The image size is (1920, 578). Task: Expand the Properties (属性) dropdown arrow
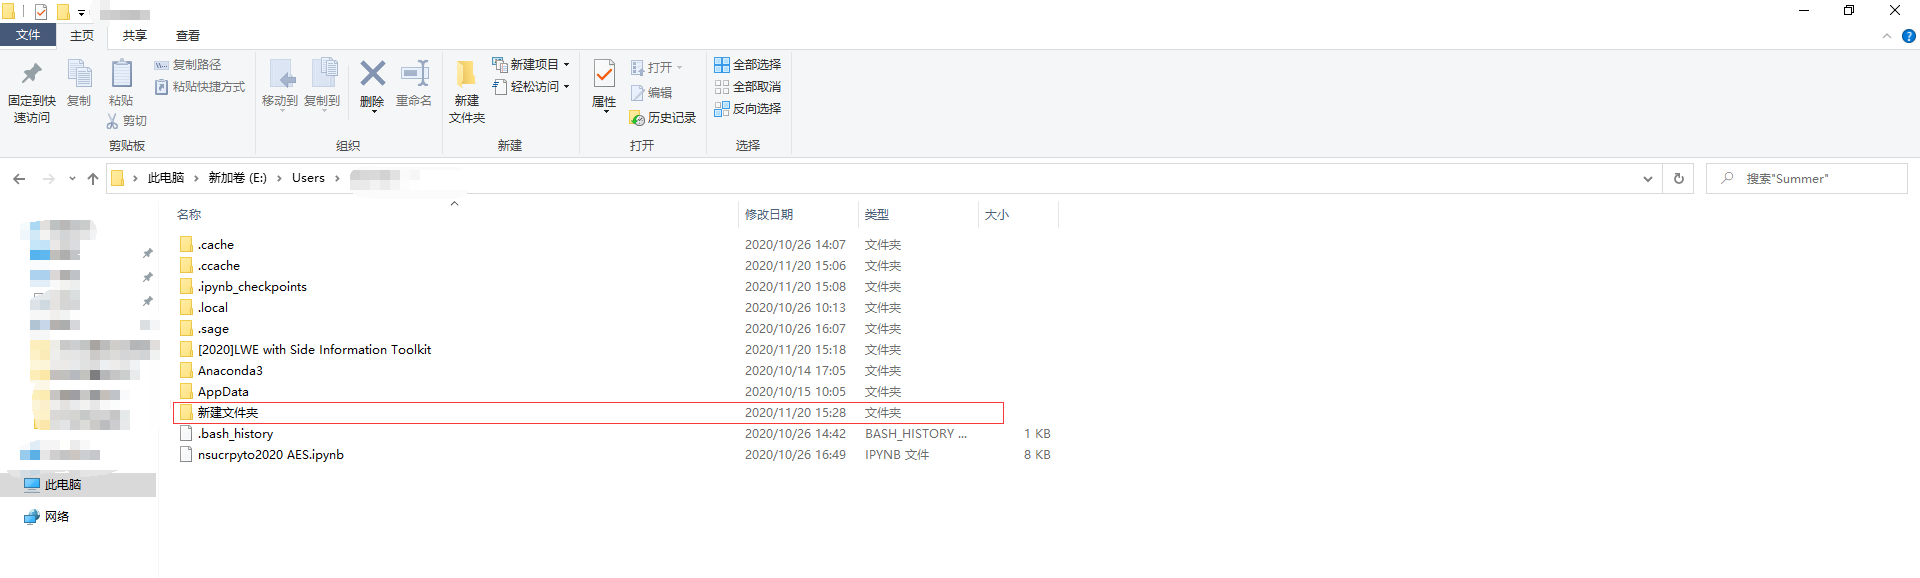coord(605,111)
